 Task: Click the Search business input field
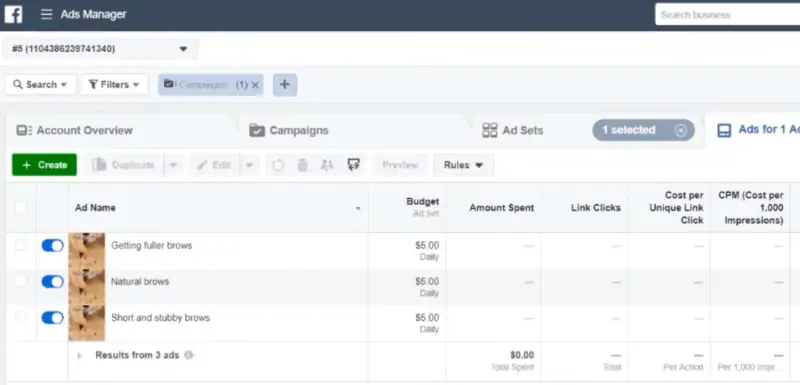coord(728,15)
